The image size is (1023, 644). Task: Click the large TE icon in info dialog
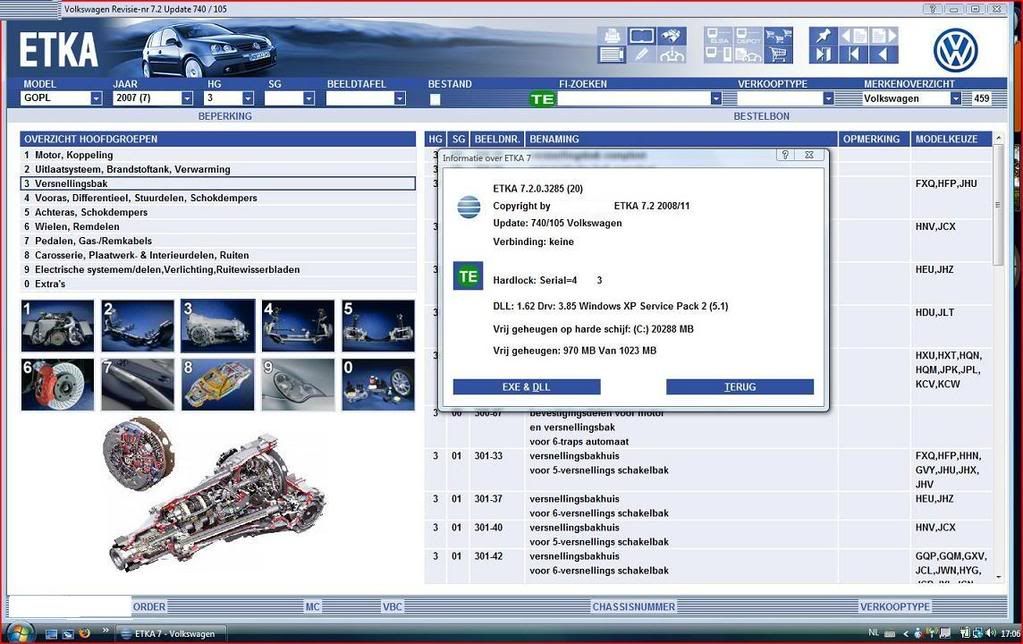[x=468, y=277]
